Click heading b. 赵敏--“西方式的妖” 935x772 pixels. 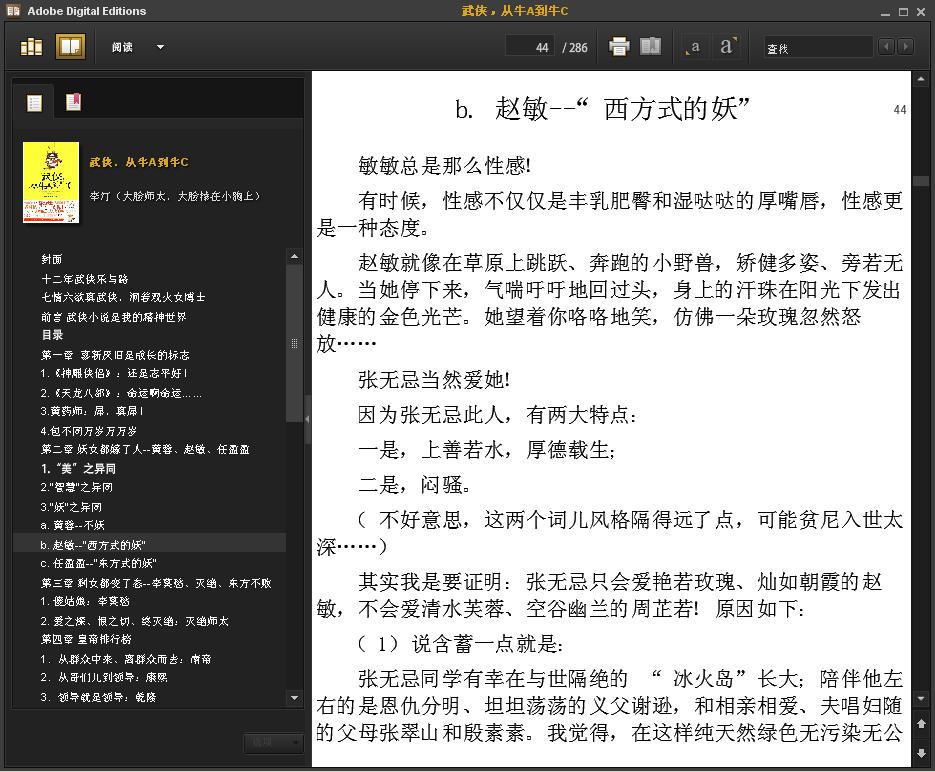pos(602,109)
